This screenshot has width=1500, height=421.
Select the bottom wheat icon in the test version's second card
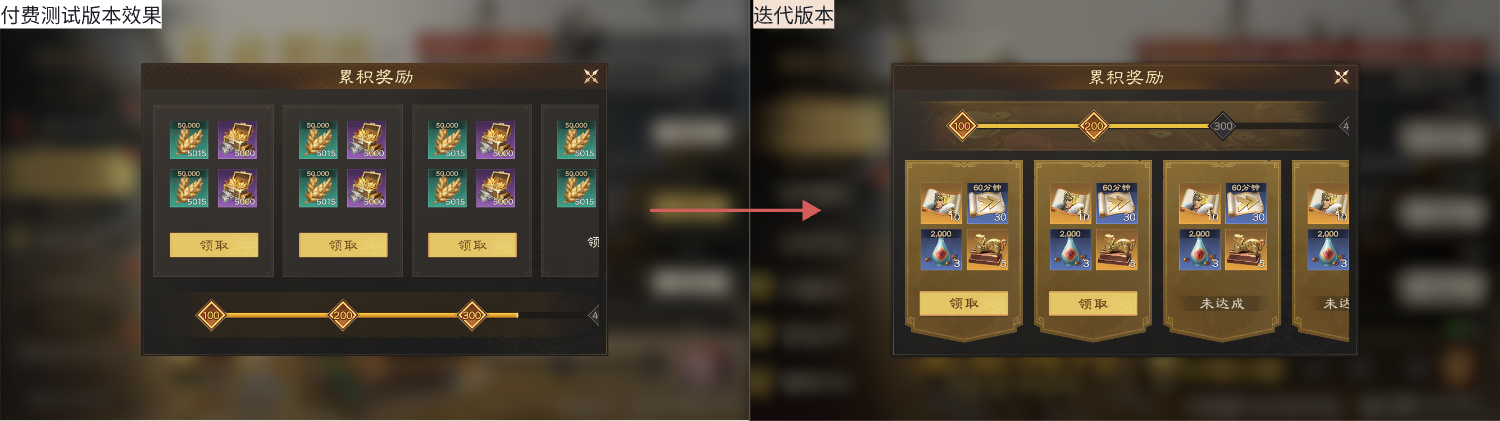(x=318, y=188)
